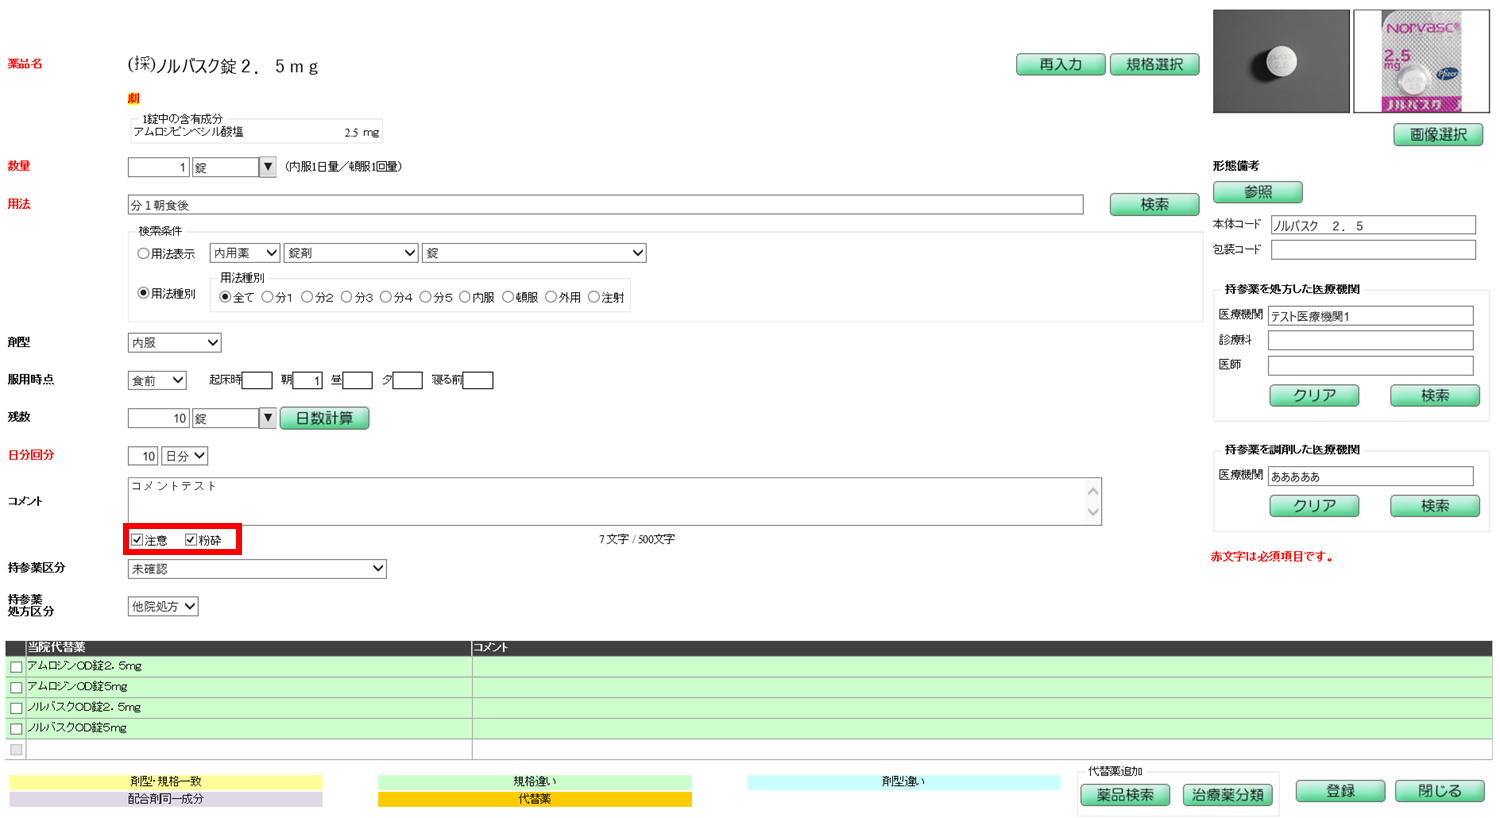Click the 用法 text input field
This screenshot has height=818, width=1500.
(x=605, y=205)
